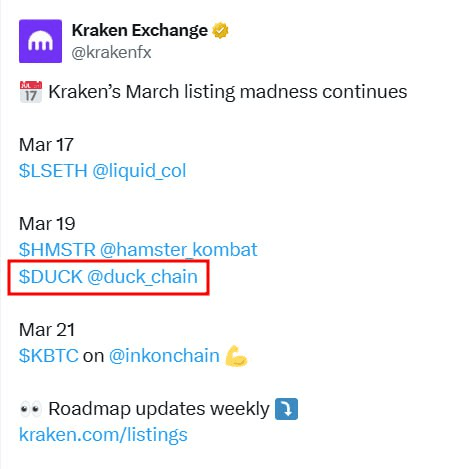
Task: Open the $KBTC cashtag
Action: coord(49,356)
